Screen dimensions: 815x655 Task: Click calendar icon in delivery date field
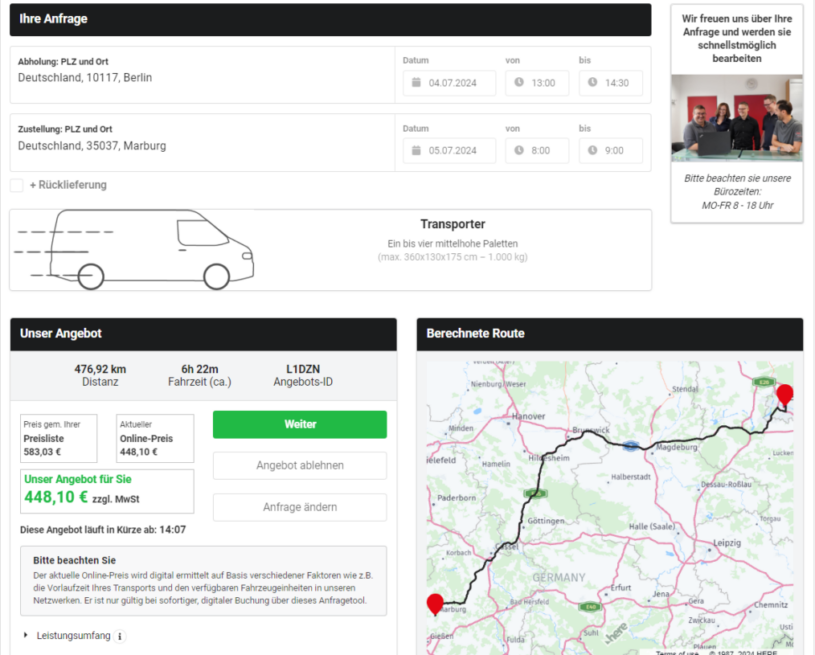(416, 151)
